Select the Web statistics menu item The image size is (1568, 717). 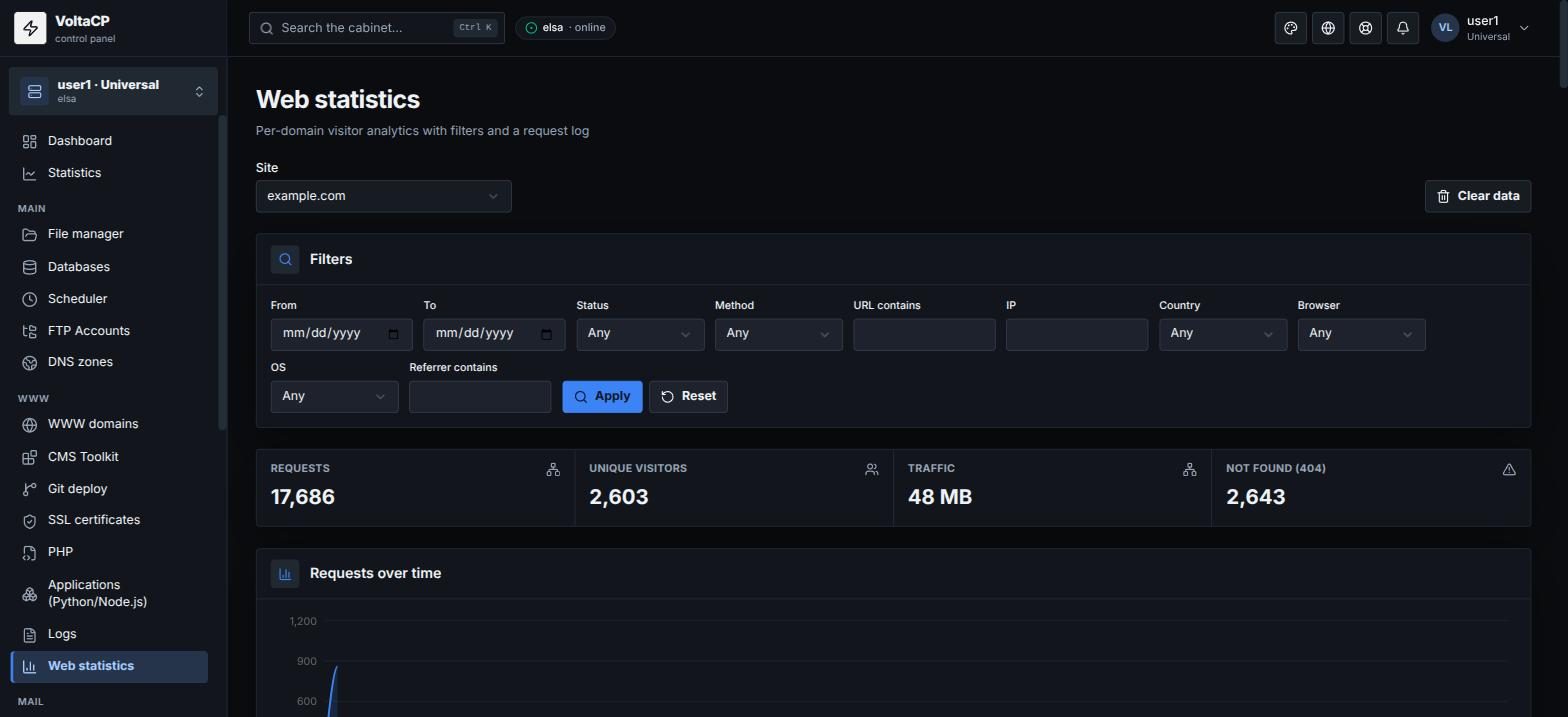[x=109, y=666]
